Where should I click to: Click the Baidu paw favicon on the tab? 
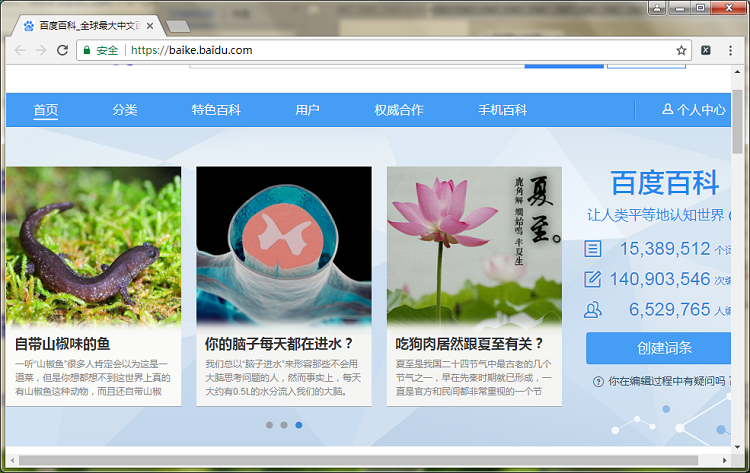coord(29,26)
